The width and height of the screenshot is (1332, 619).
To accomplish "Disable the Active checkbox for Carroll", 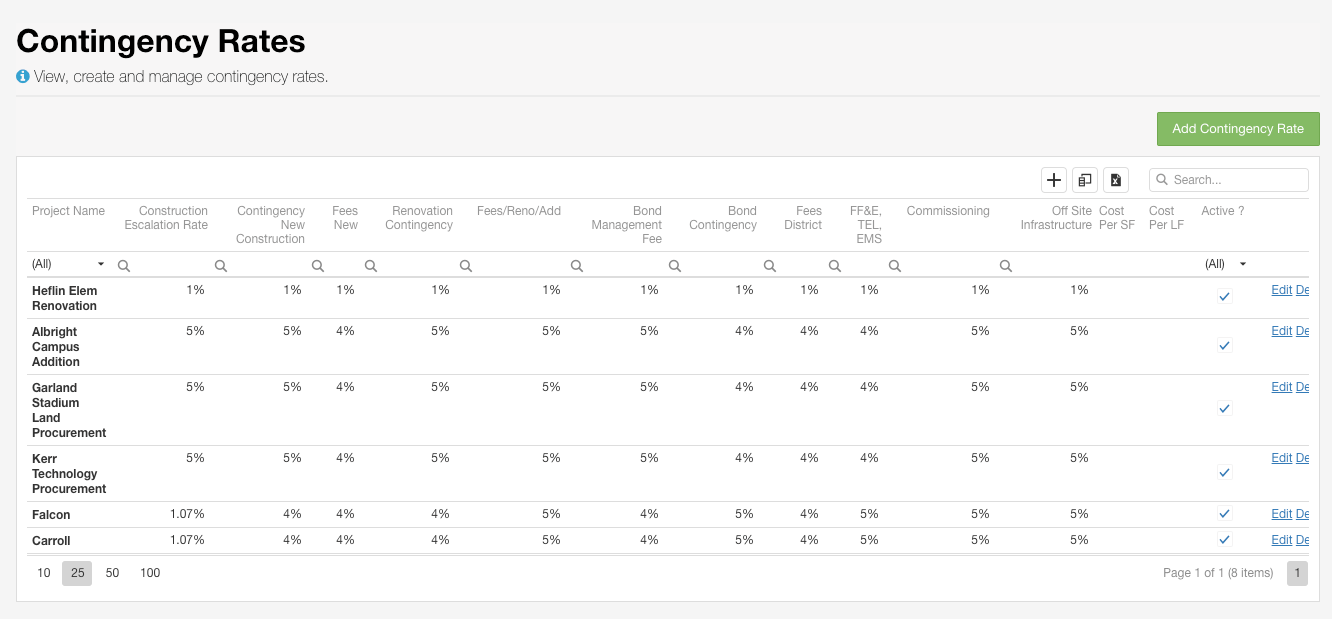I will point(1224,539).
